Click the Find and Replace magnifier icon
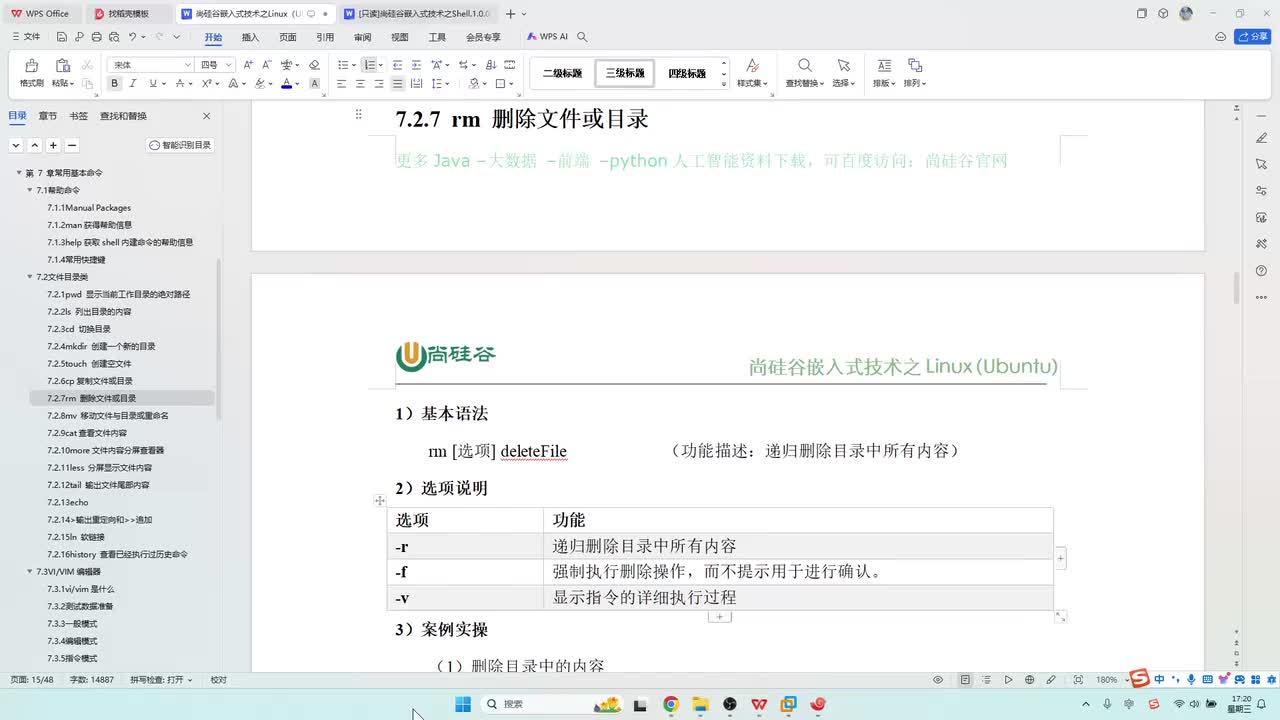This screenshot has height=720, width=1280. (805, 66)
